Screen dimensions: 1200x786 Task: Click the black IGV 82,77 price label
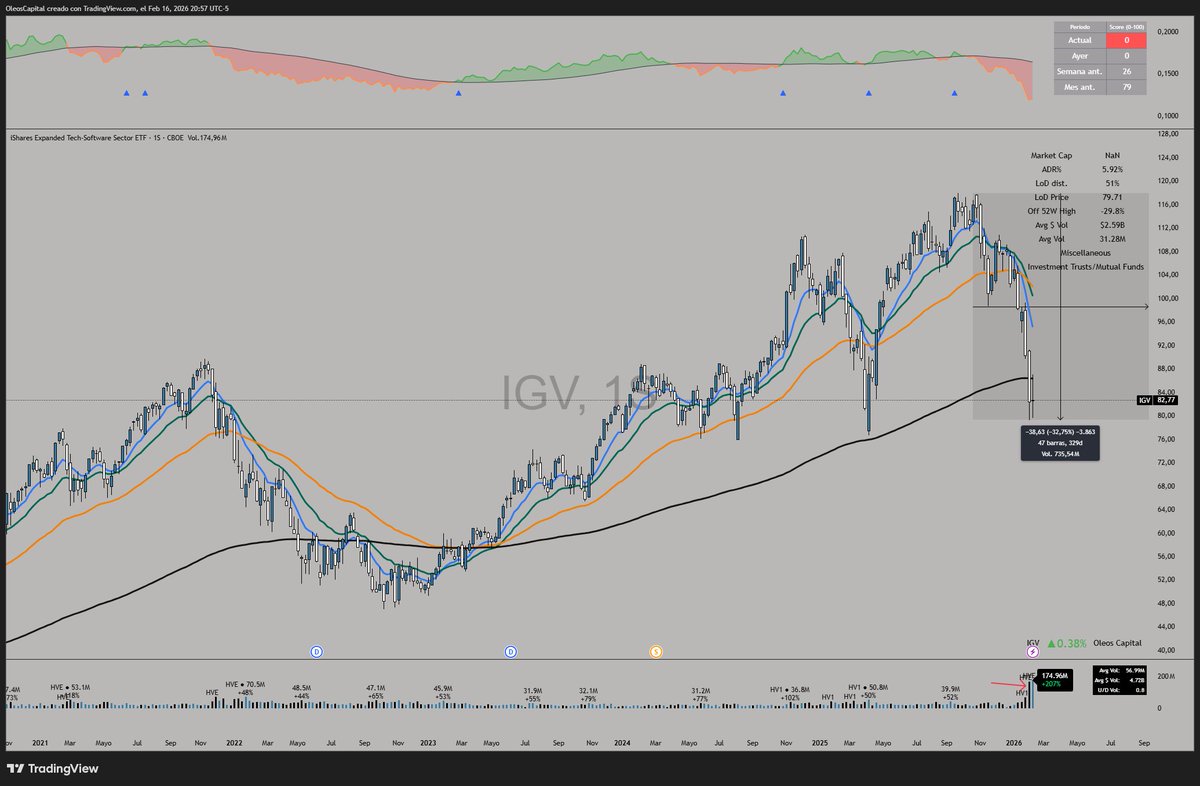click(1156, 400)
